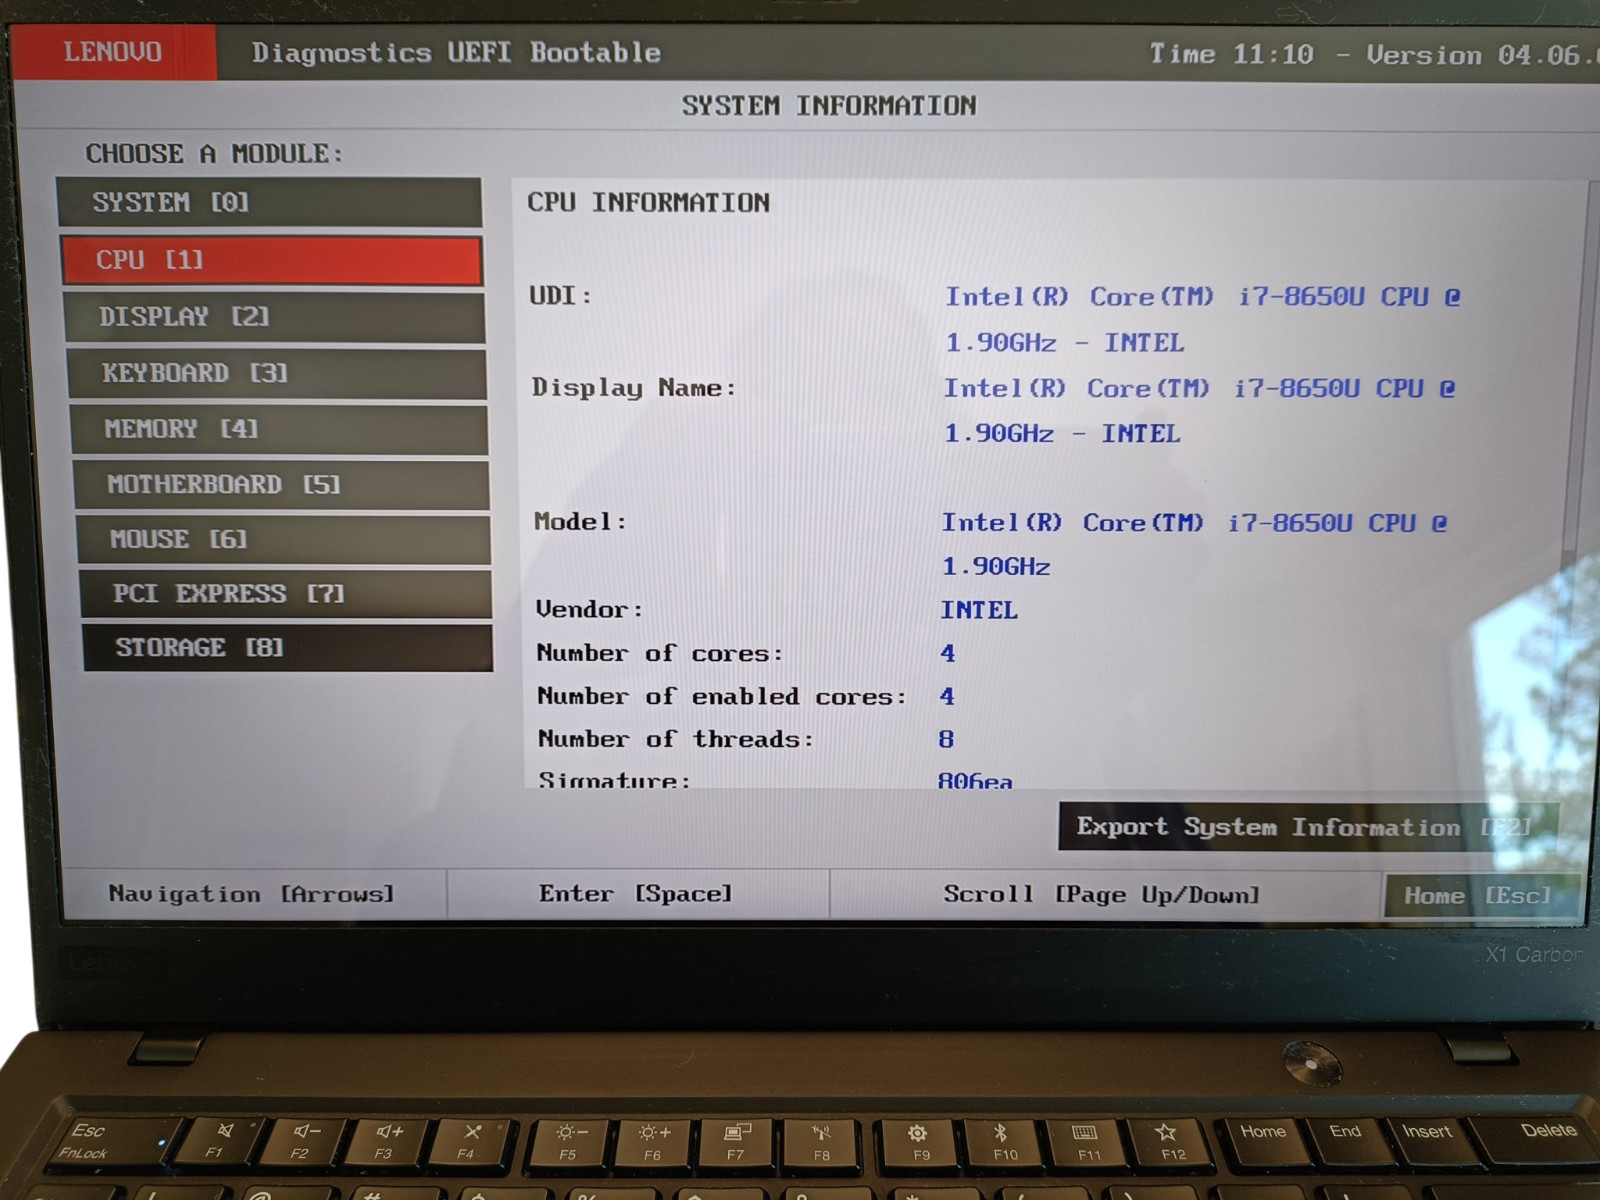This screenshot has width=1600, height=1200.
Task: Choose the STORAGE [8] module
Action: 288,648
